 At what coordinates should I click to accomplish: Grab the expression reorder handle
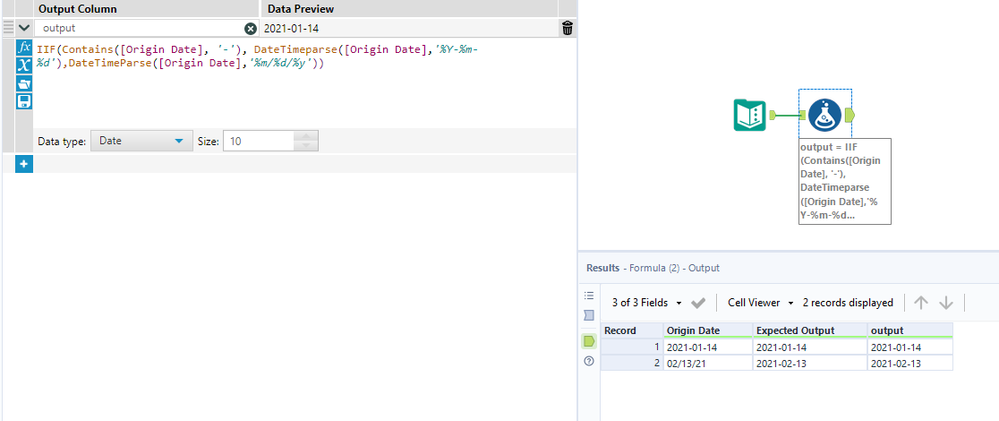8,28
